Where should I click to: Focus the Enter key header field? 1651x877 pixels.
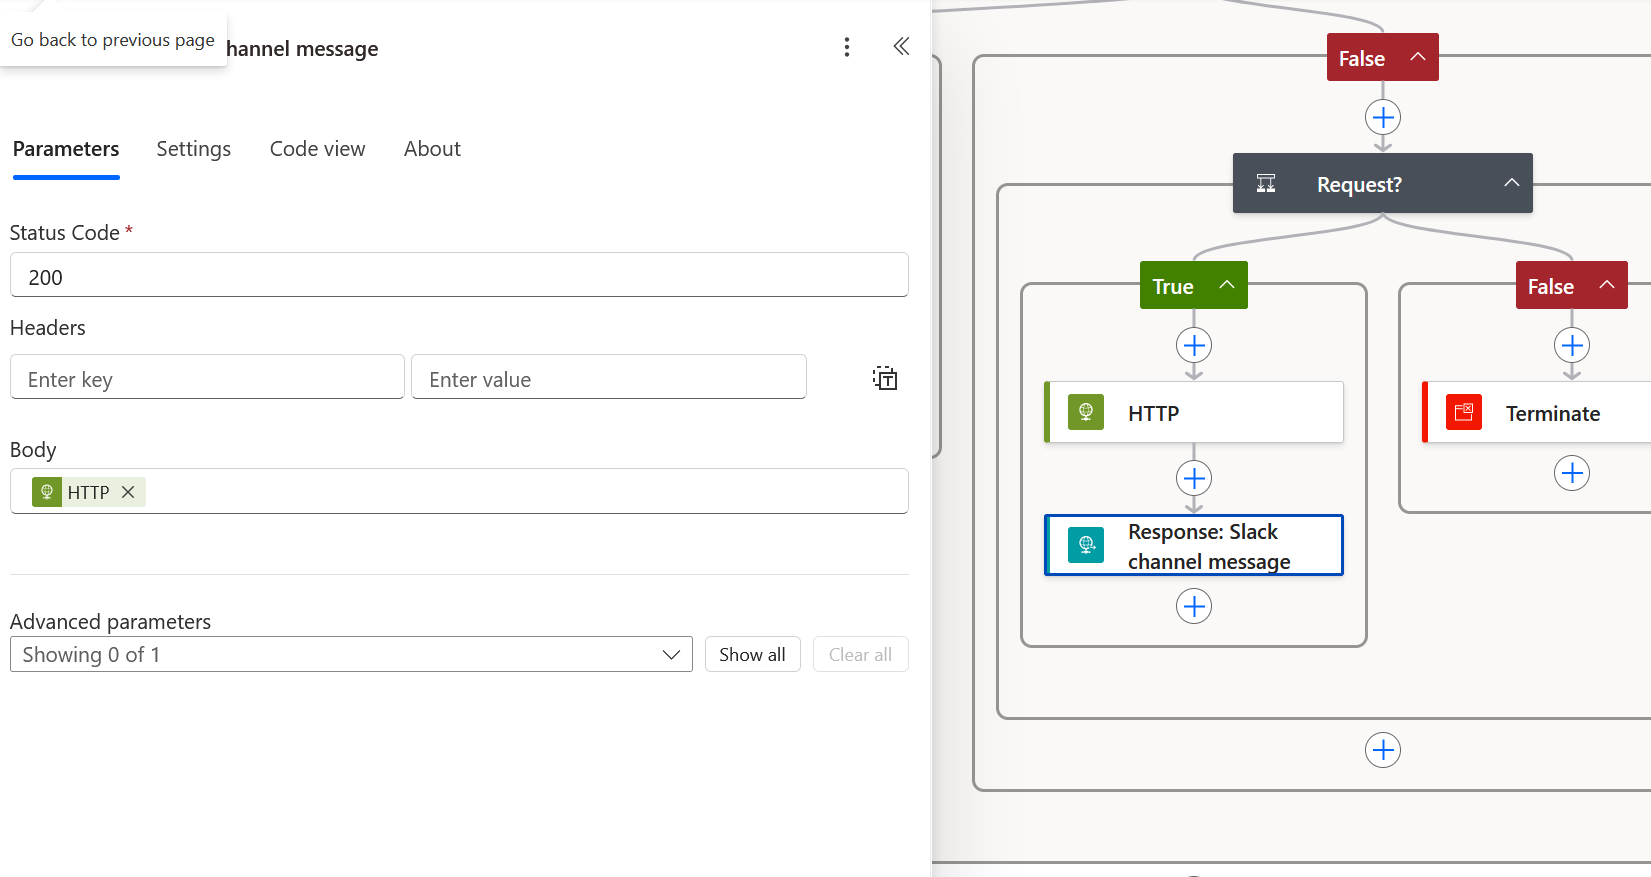[207, 379]
